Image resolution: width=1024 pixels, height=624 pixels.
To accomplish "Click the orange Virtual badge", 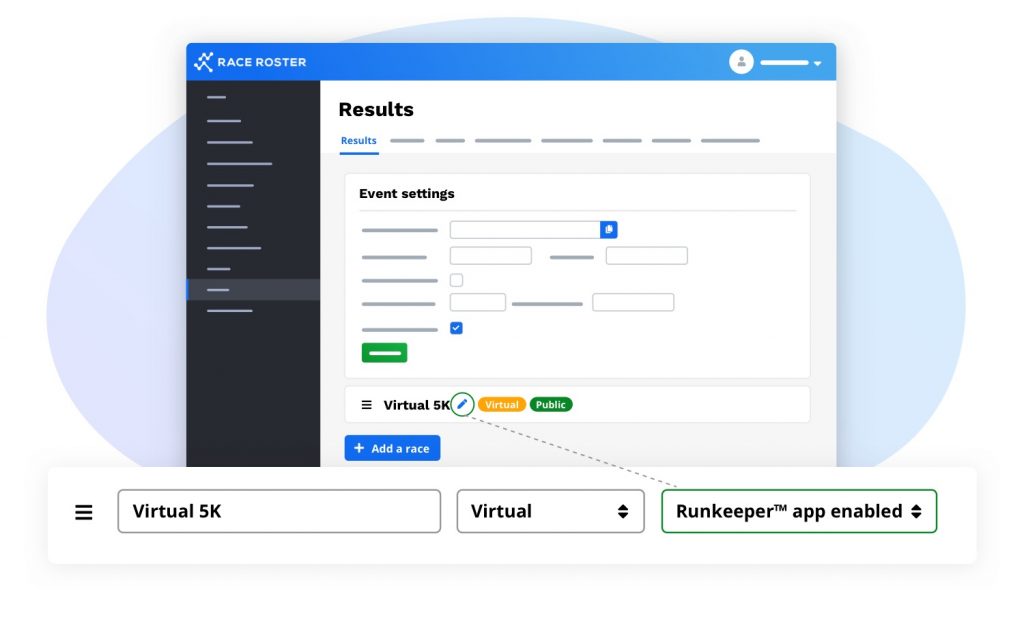I will (x=501, y=405).
